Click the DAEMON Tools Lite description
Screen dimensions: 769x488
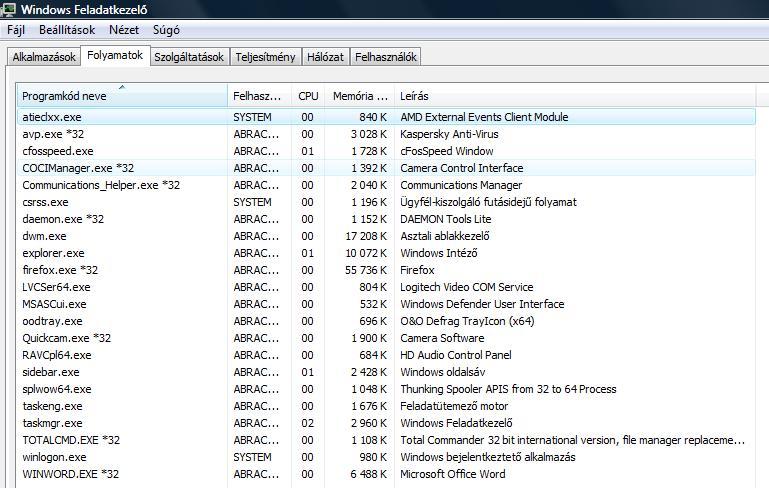tap(446, 219)
